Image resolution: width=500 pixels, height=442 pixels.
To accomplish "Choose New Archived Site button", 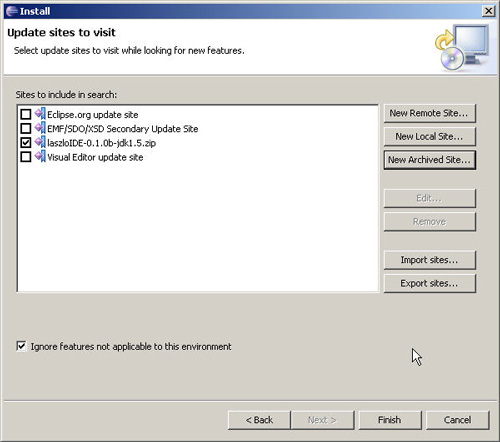I will click(x=429, y=160).
